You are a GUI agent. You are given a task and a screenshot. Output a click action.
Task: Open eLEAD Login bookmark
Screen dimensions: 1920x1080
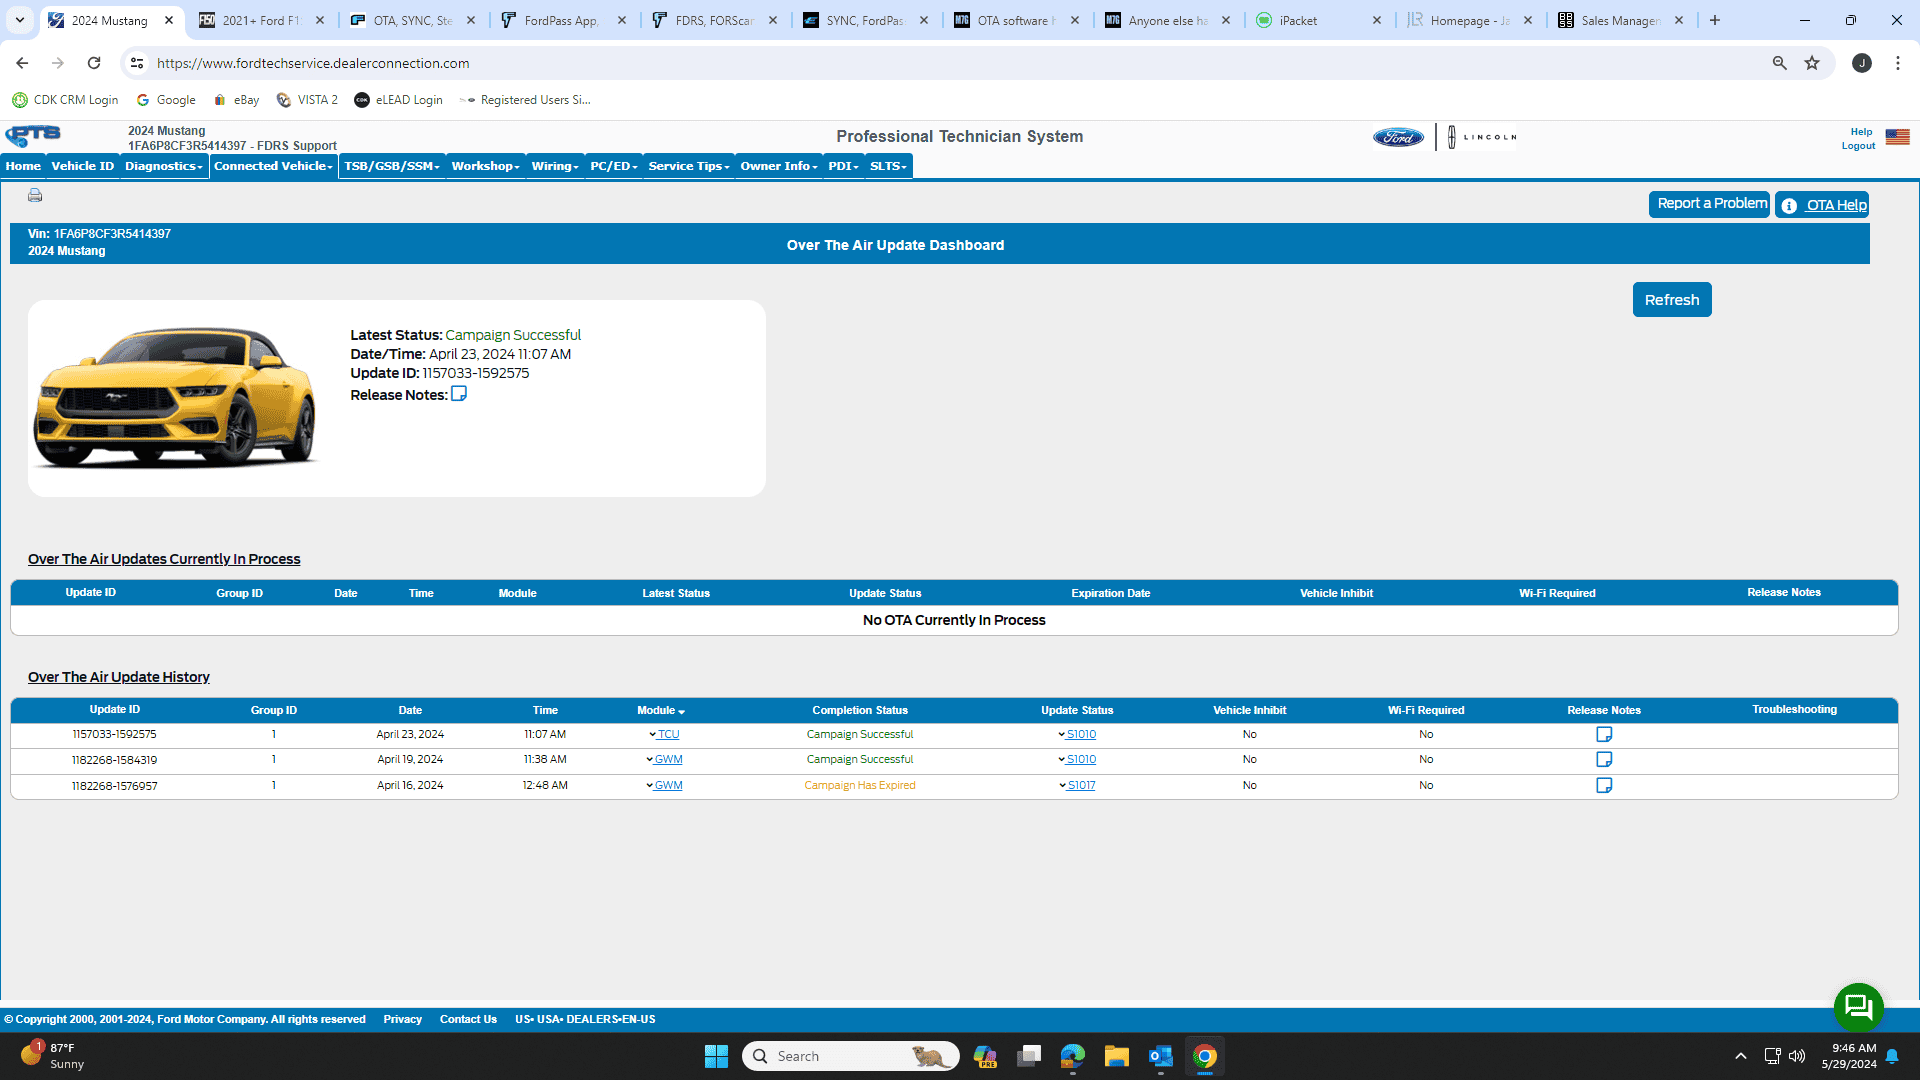398,100
